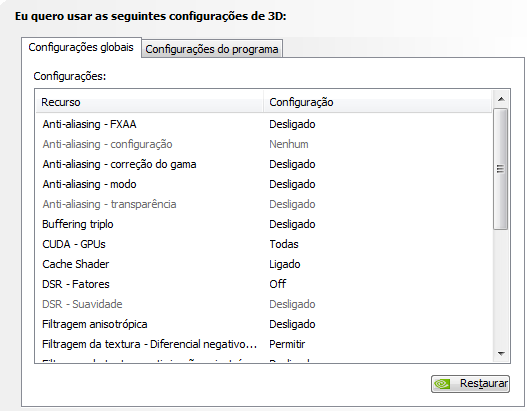Screen dimensions: 527x411
Task: Change Cache Shader Ligado value
Action: click(284, 264)
